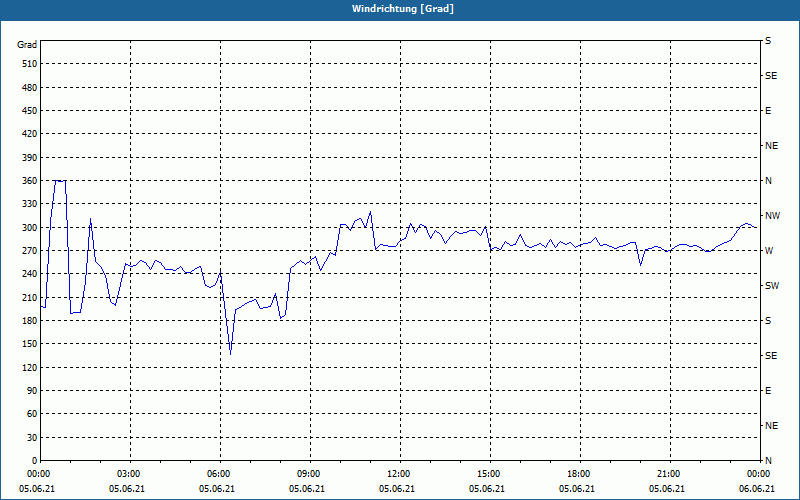Screen dimensions: 800x500
Task: Click the NW compass label on right axis
Action: click(772, 216)
